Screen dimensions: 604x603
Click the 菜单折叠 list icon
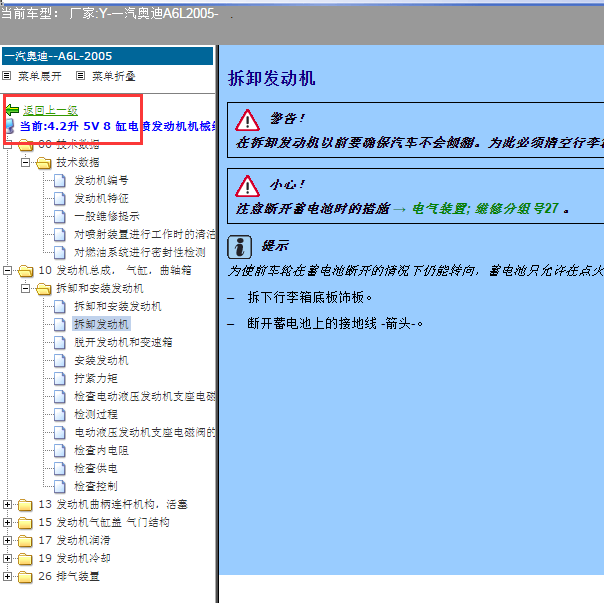(x=80, y=76)
